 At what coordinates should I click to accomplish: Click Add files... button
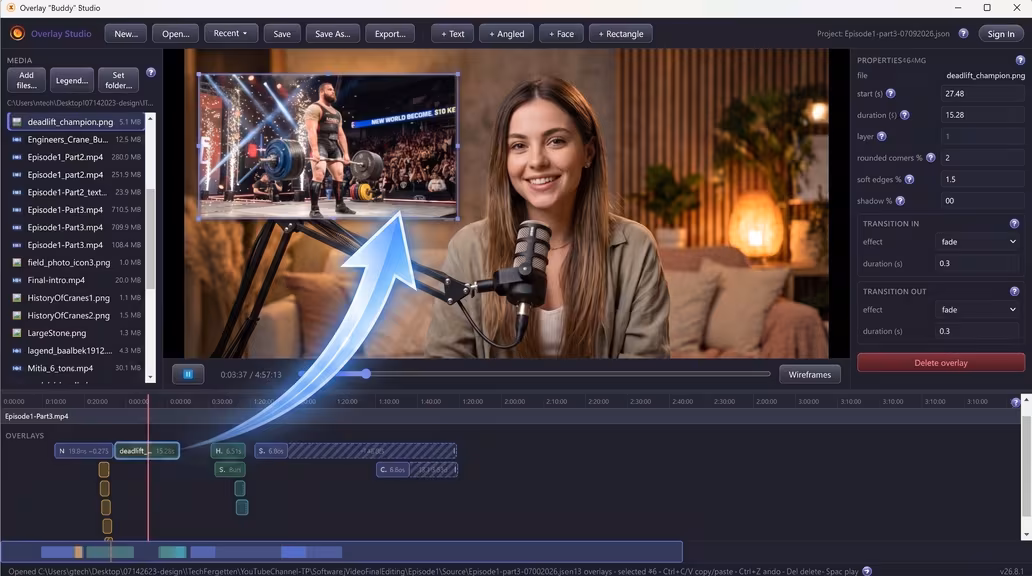[x=26, y=80]
